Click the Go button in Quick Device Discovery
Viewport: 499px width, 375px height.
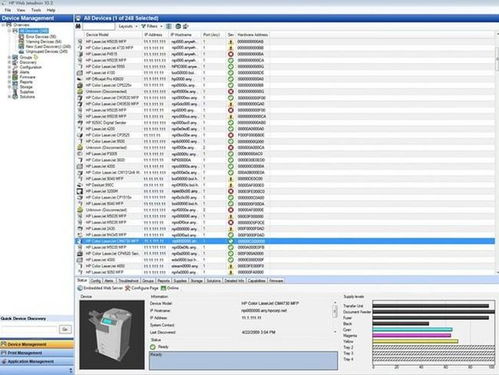point(65,329)
